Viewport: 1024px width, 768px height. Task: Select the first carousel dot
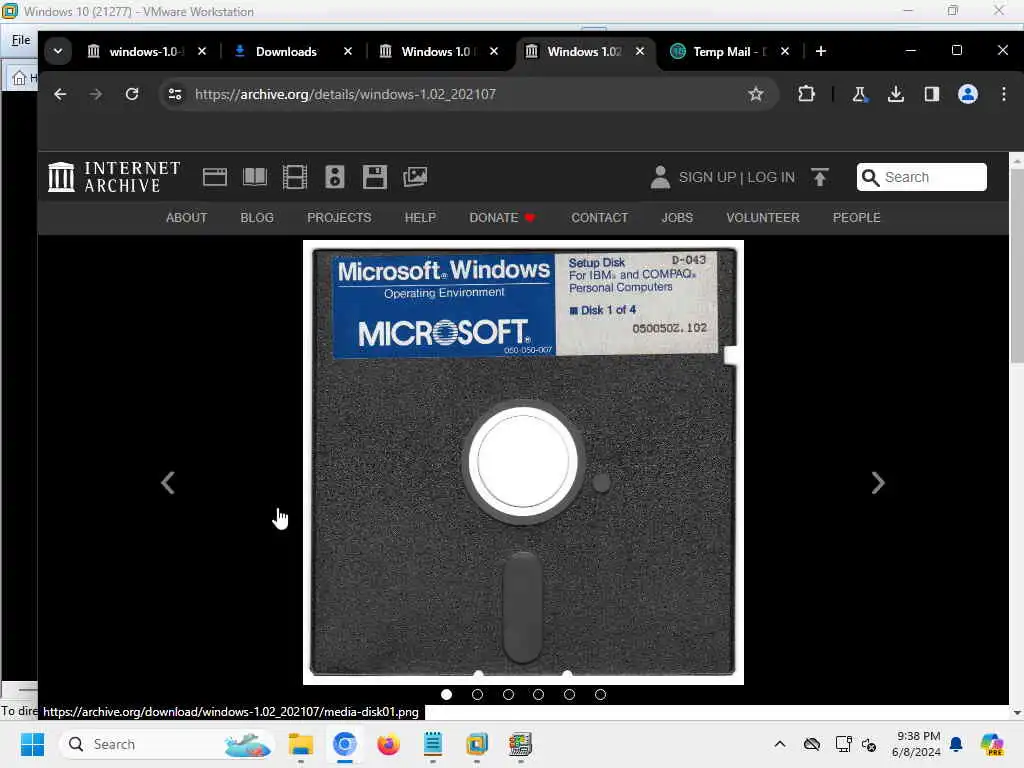click(x=447, y=695)
